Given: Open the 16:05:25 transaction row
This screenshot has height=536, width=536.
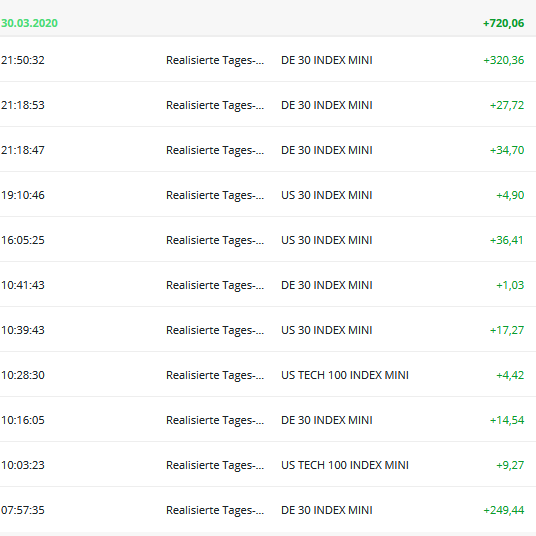Looking at the screenshot, I should tap(268, 240).
